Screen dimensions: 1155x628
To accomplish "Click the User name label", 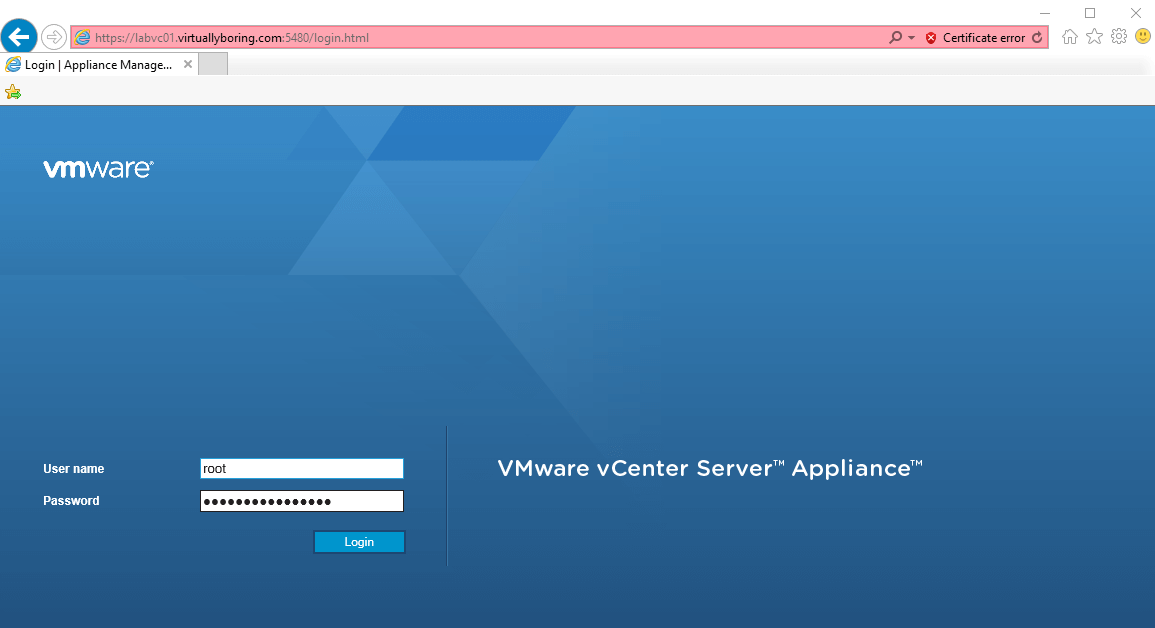I will (74, 469).
